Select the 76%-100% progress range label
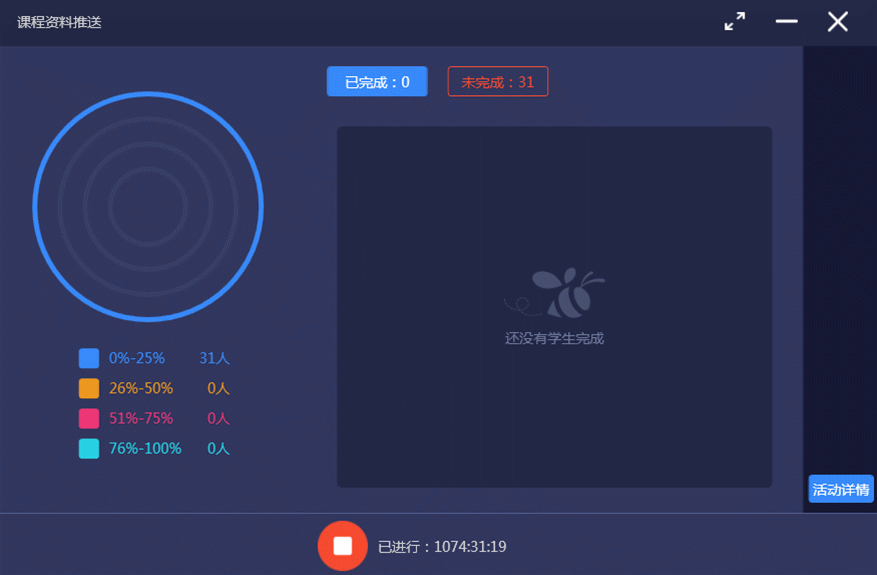This screenshot has height=575, width=877. 145,449
